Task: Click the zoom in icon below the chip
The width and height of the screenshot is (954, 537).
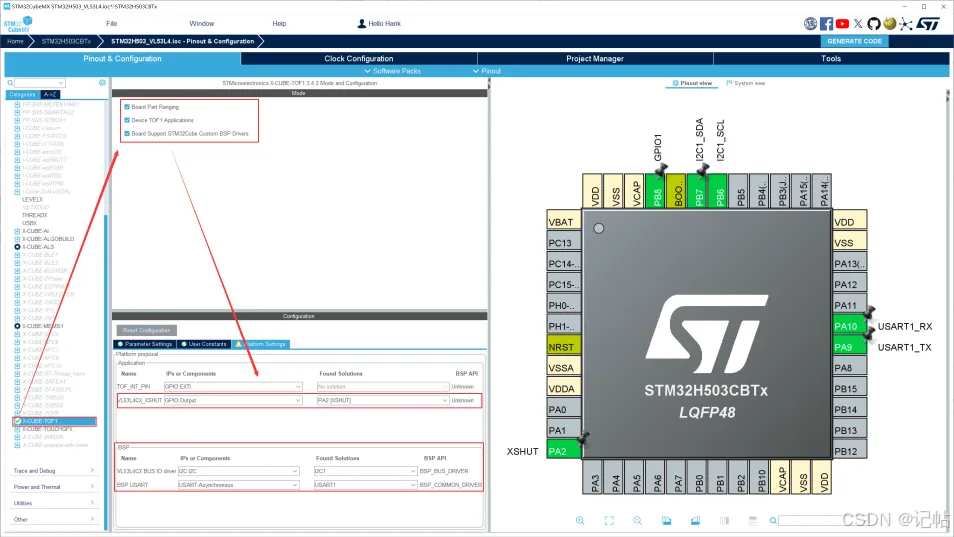Action: pos(580,520)
